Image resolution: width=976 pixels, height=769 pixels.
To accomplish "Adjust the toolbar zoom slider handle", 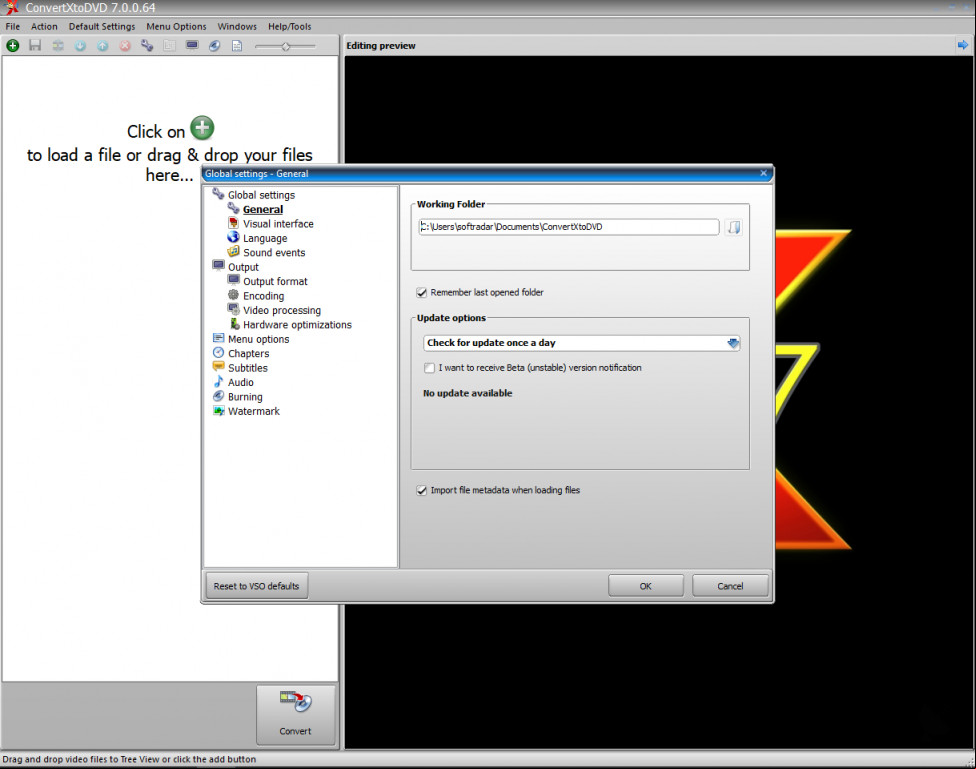I will [285, 46].
